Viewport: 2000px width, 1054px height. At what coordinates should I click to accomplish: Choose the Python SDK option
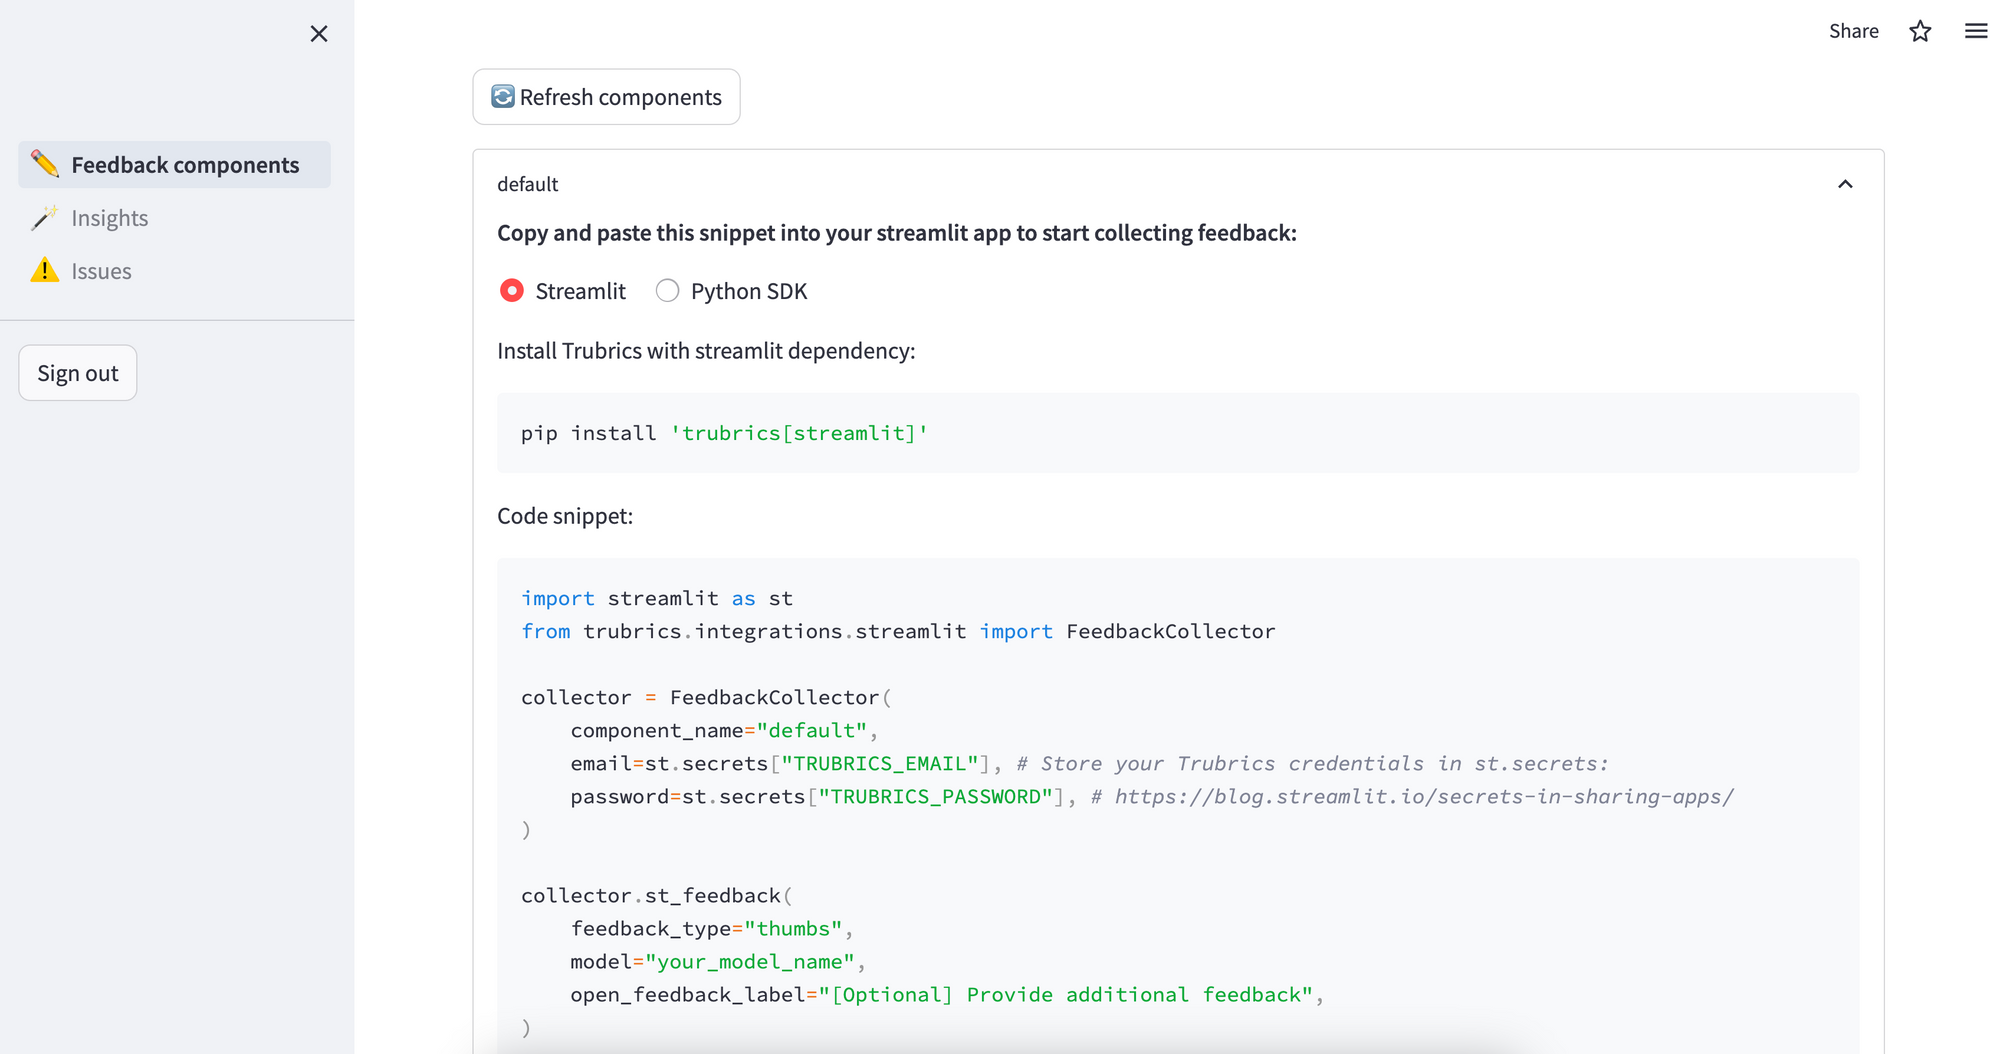[x=667, y=290]
